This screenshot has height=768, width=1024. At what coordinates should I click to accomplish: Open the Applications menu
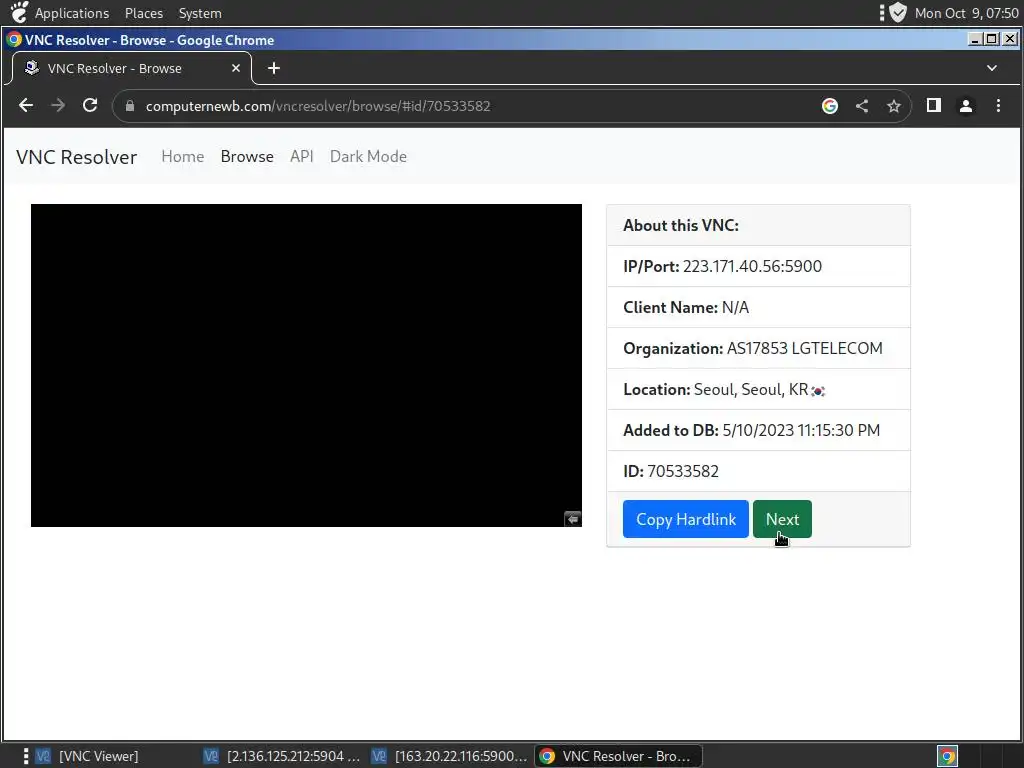click(x=72, y=13)
